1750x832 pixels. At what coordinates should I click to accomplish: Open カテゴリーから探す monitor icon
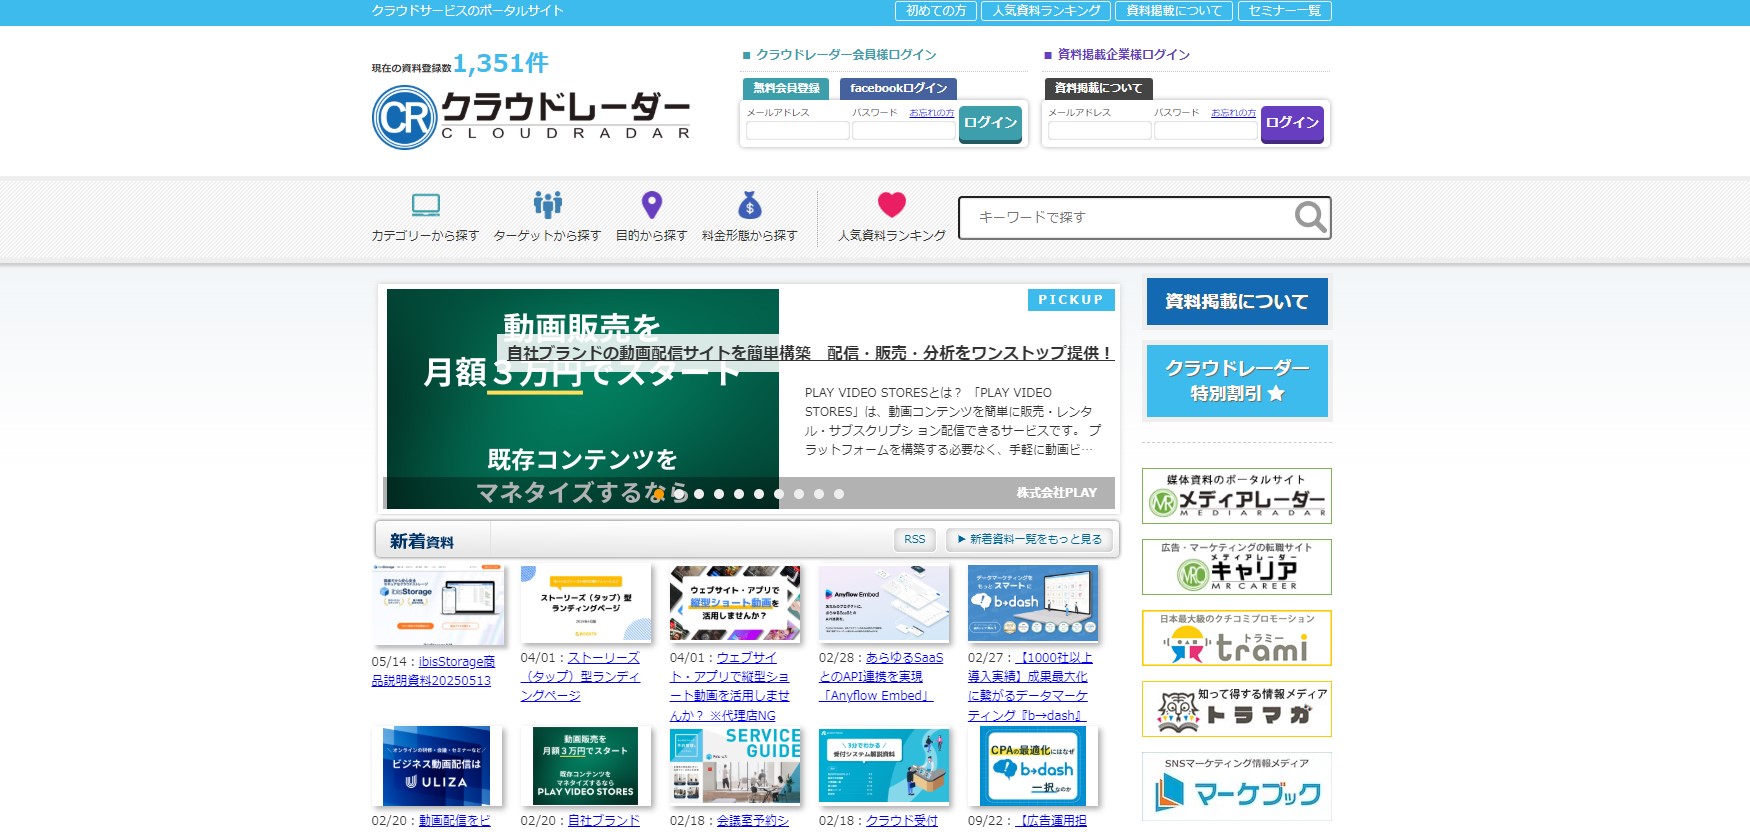tap(426, 205)
